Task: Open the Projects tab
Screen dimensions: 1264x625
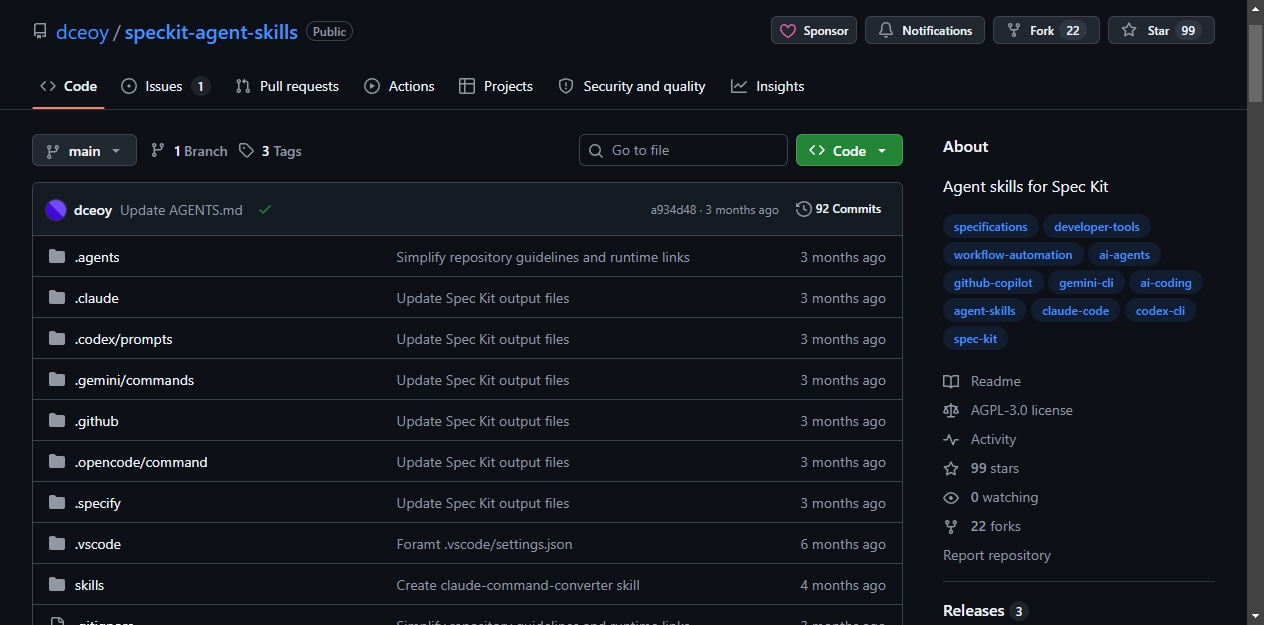Action: tap(496, 86)
